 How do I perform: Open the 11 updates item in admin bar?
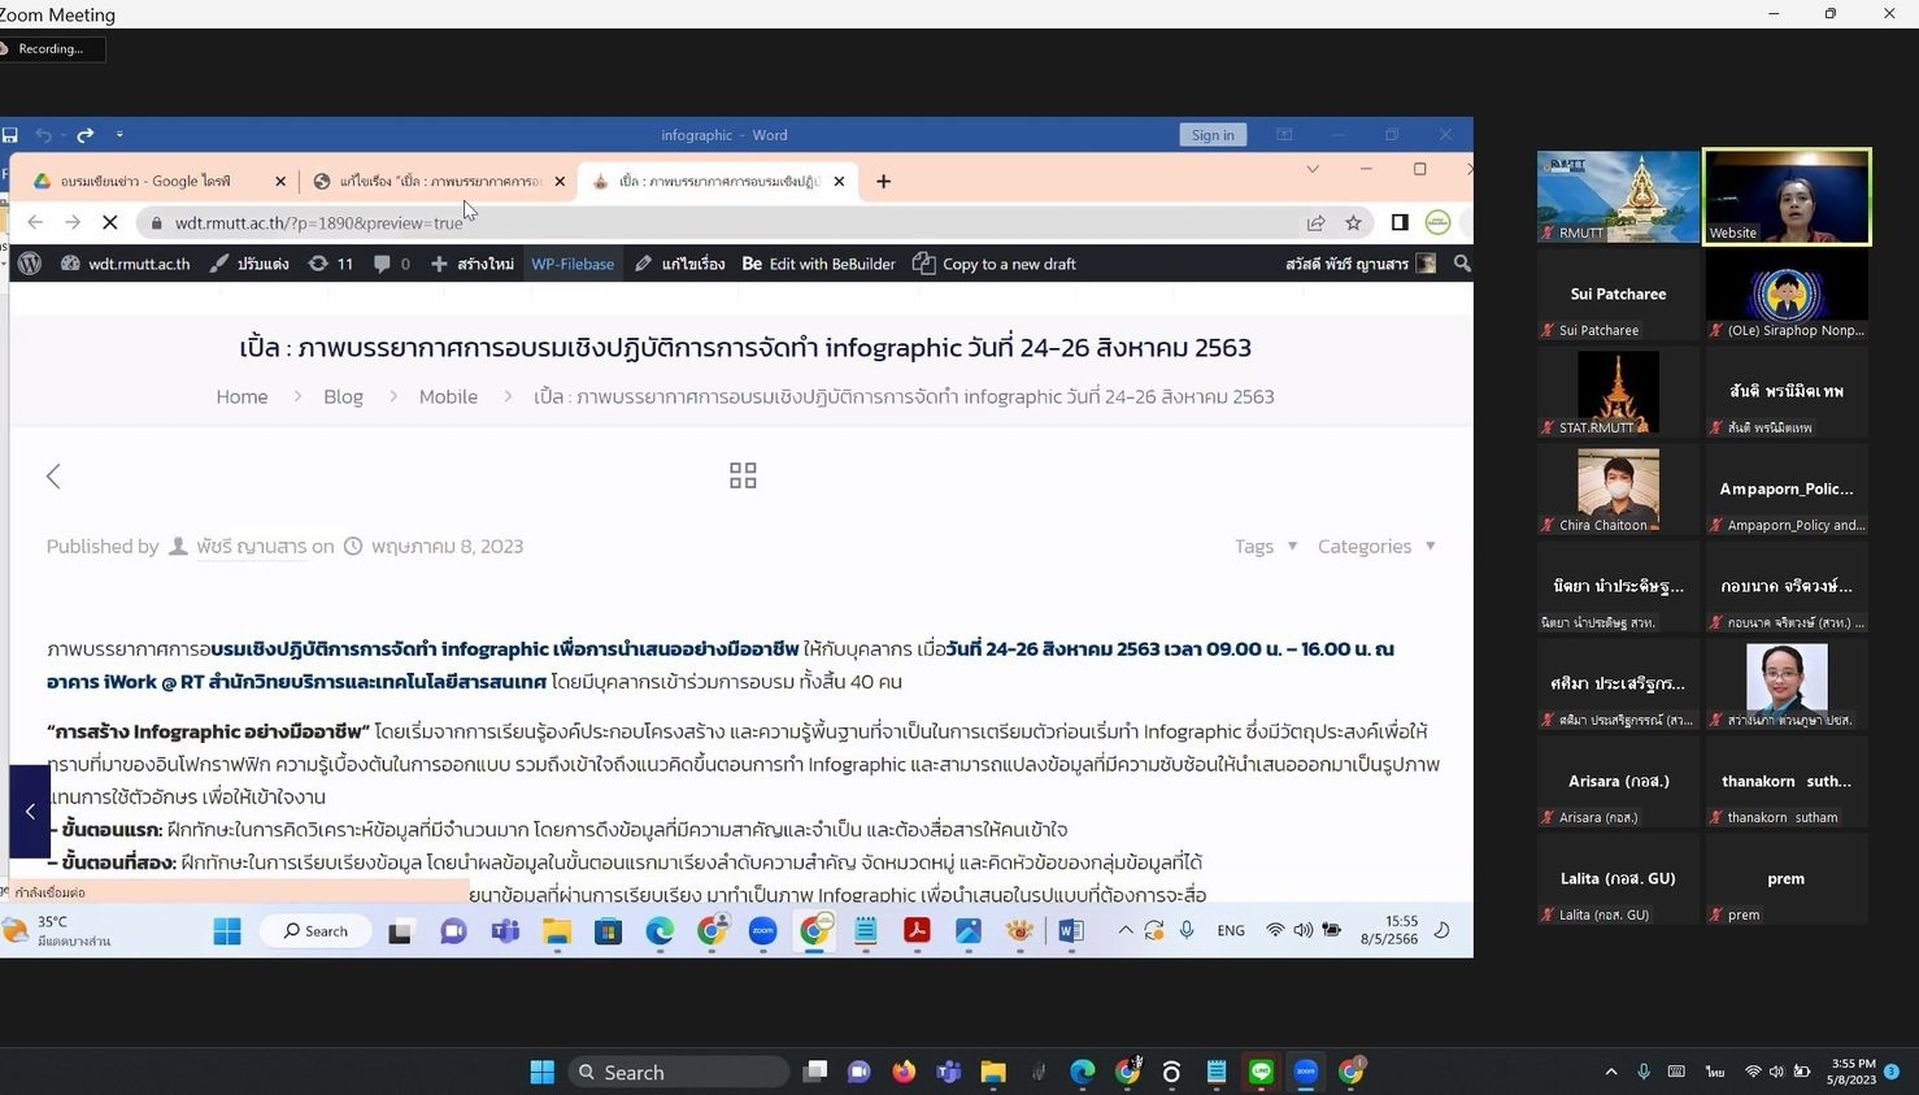pyautogui.click(x=331, y=264)
